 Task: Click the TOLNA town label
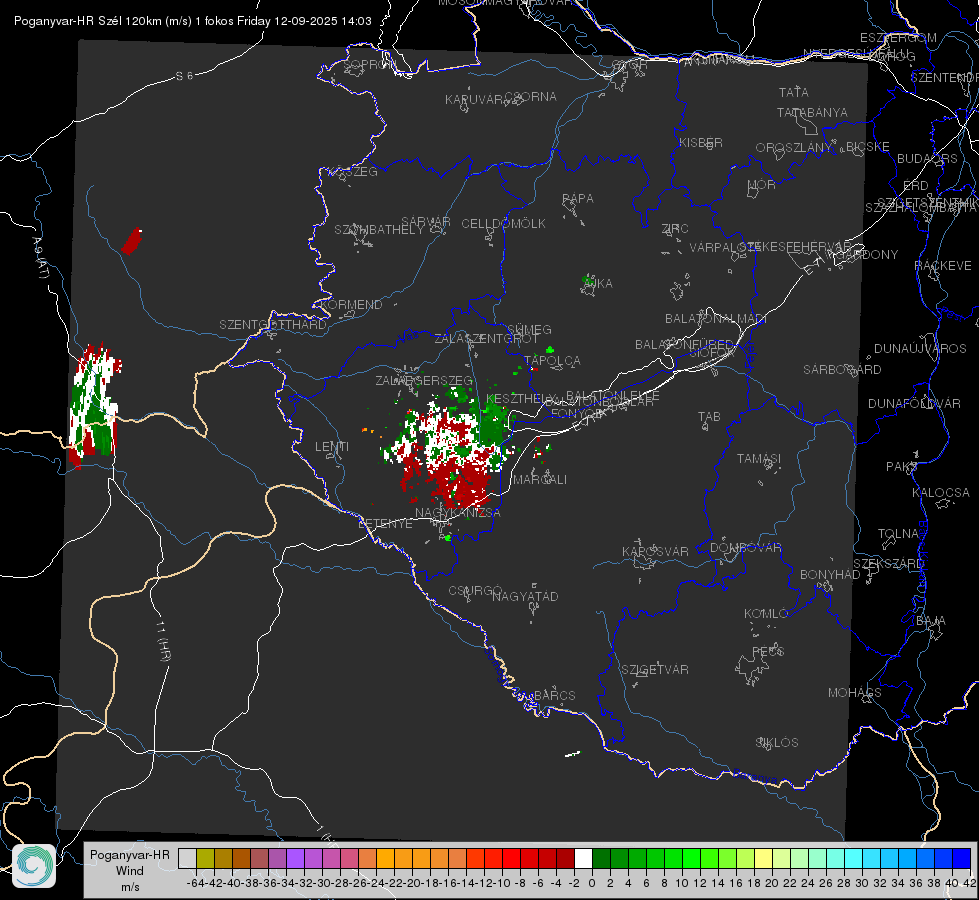pyautogui.click(x=898, y=534)
